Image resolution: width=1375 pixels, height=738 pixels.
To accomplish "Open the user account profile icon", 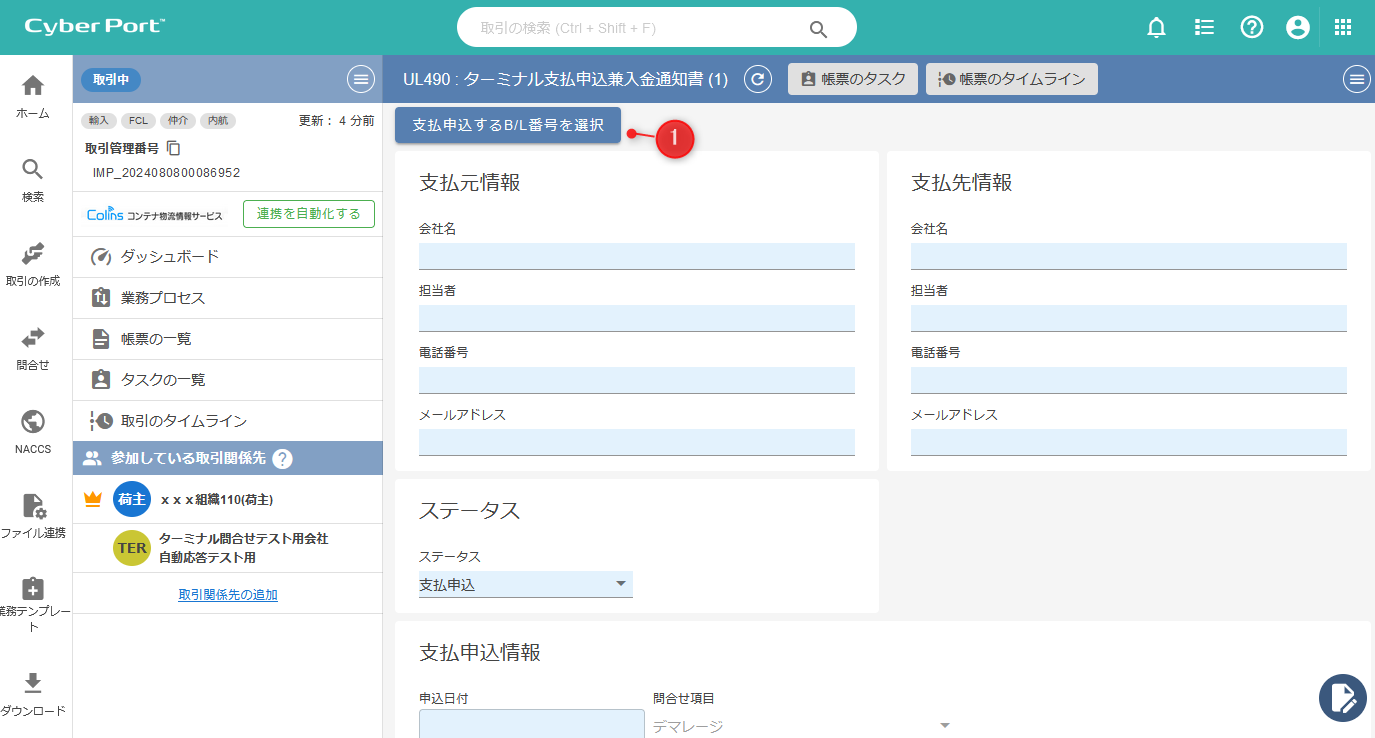I will tap(1298, 28).
